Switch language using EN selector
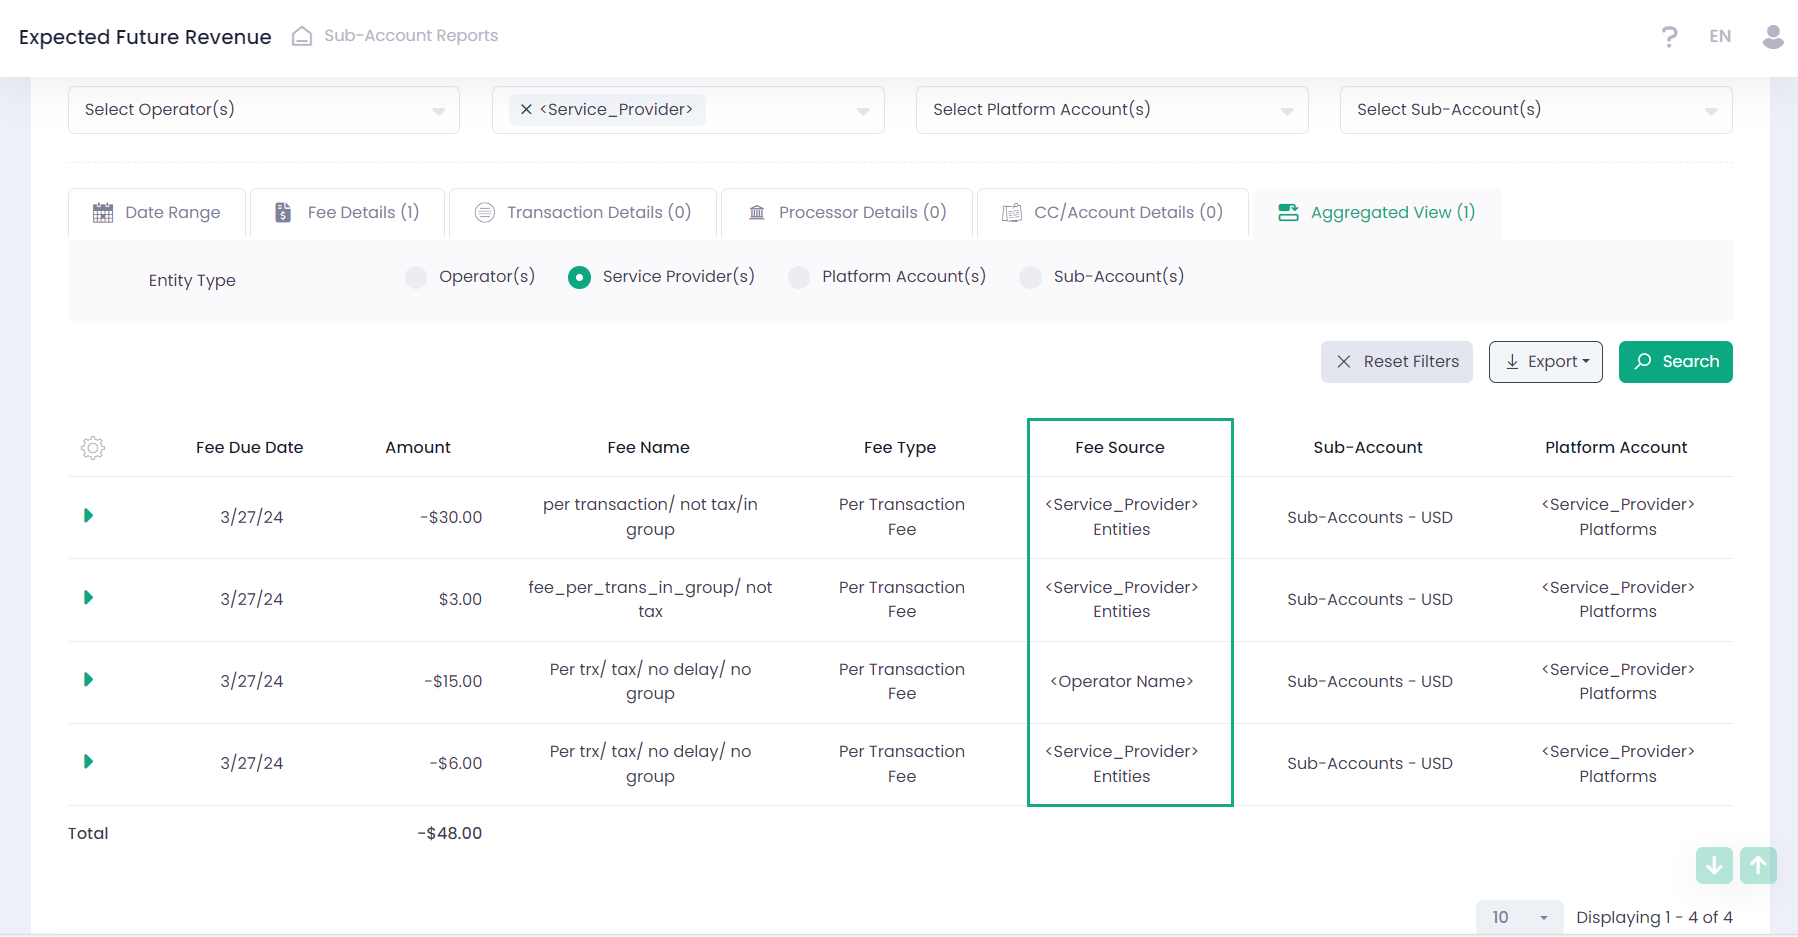Screen dimensions: 1798x937 (1720, 37)
